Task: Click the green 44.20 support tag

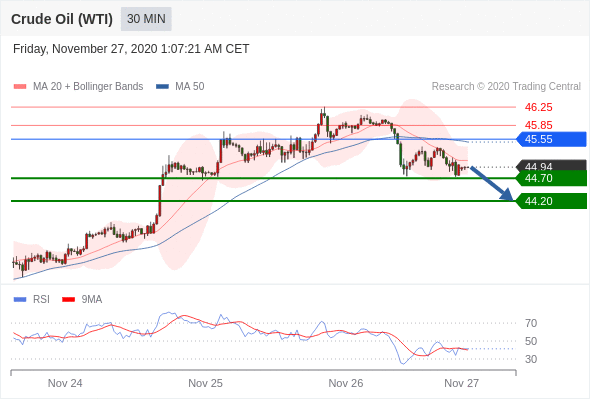Action: point(551,201)
